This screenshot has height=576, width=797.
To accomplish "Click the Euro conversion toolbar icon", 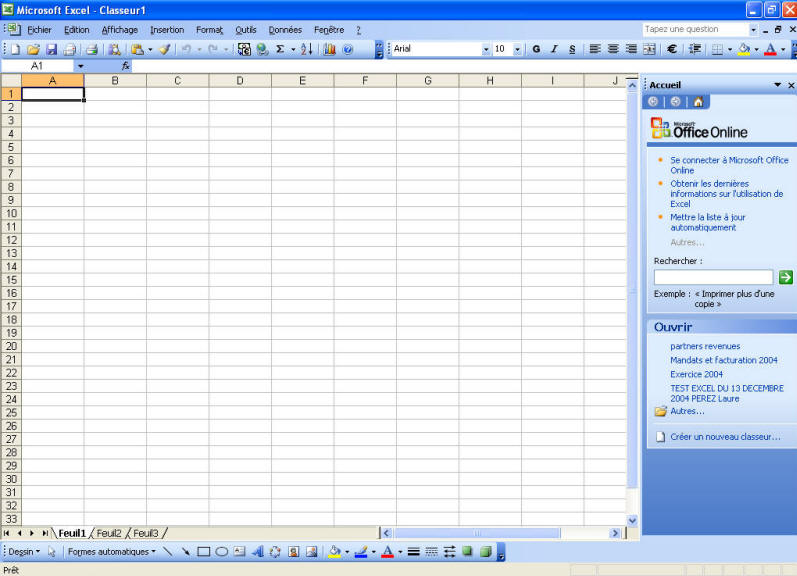I will pos(244,49).
